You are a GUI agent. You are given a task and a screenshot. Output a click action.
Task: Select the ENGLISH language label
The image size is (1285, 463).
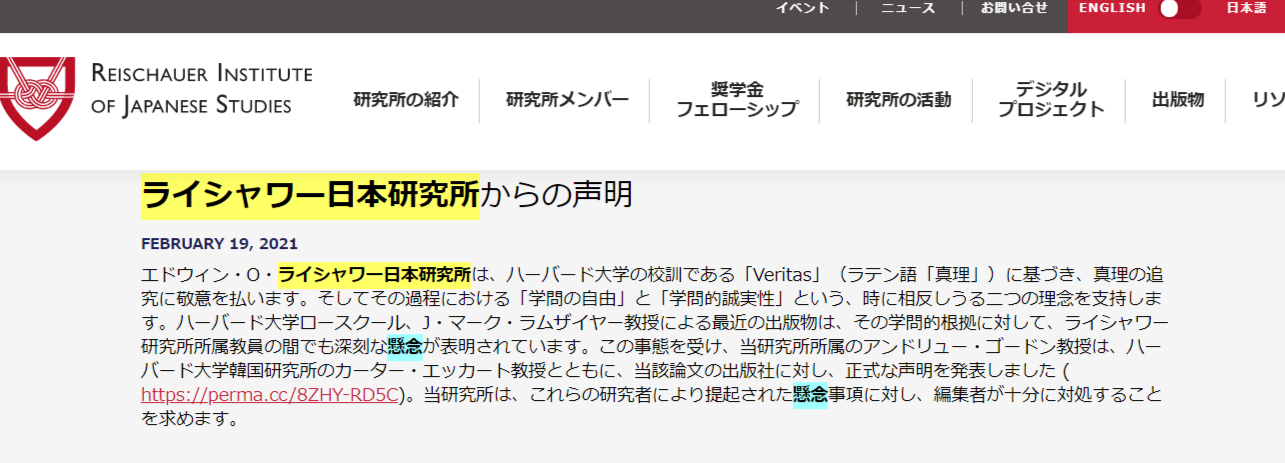pos(1112,8)
